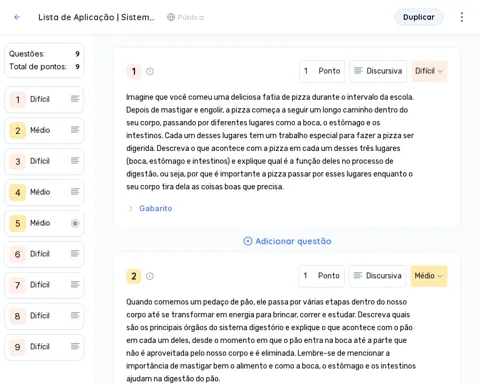Image resolution: width=480 pixels, height=384 pixels.
Task: Open Discursiva type selector on question 1
Action: [x=378, y=71]
